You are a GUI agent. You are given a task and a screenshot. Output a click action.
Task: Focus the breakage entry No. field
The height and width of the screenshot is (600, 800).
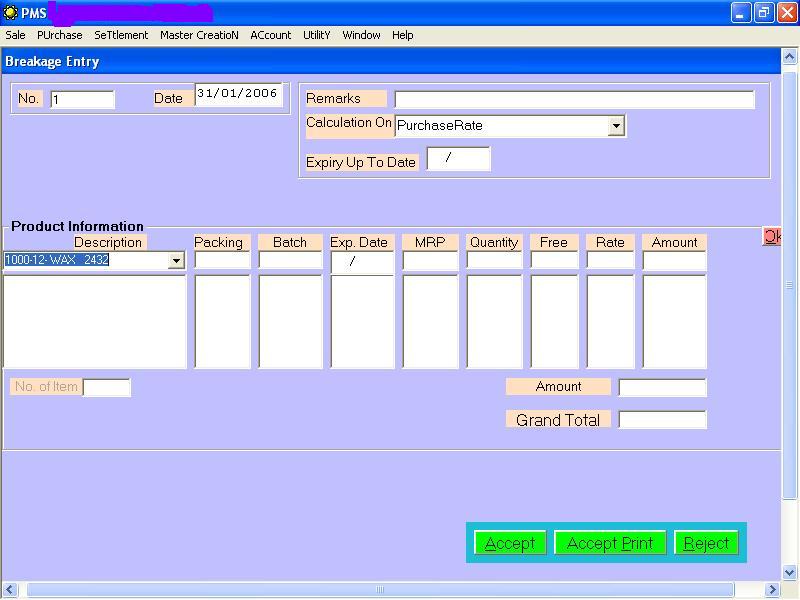coord(82,99)
